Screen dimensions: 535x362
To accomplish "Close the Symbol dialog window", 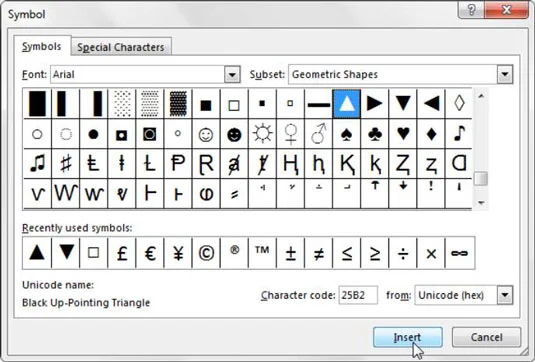I will click(x=507, y=10).
